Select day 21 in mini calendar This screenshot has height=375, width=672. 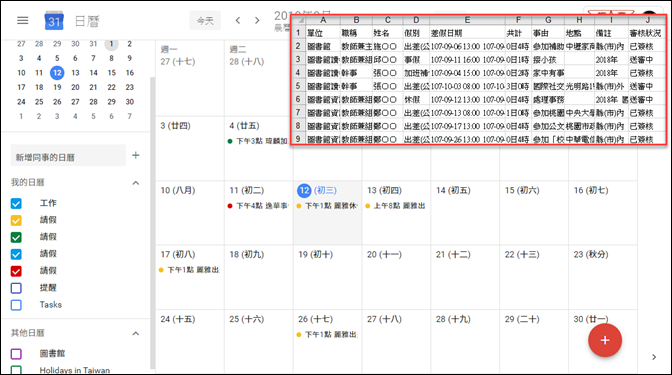(93, 87)
